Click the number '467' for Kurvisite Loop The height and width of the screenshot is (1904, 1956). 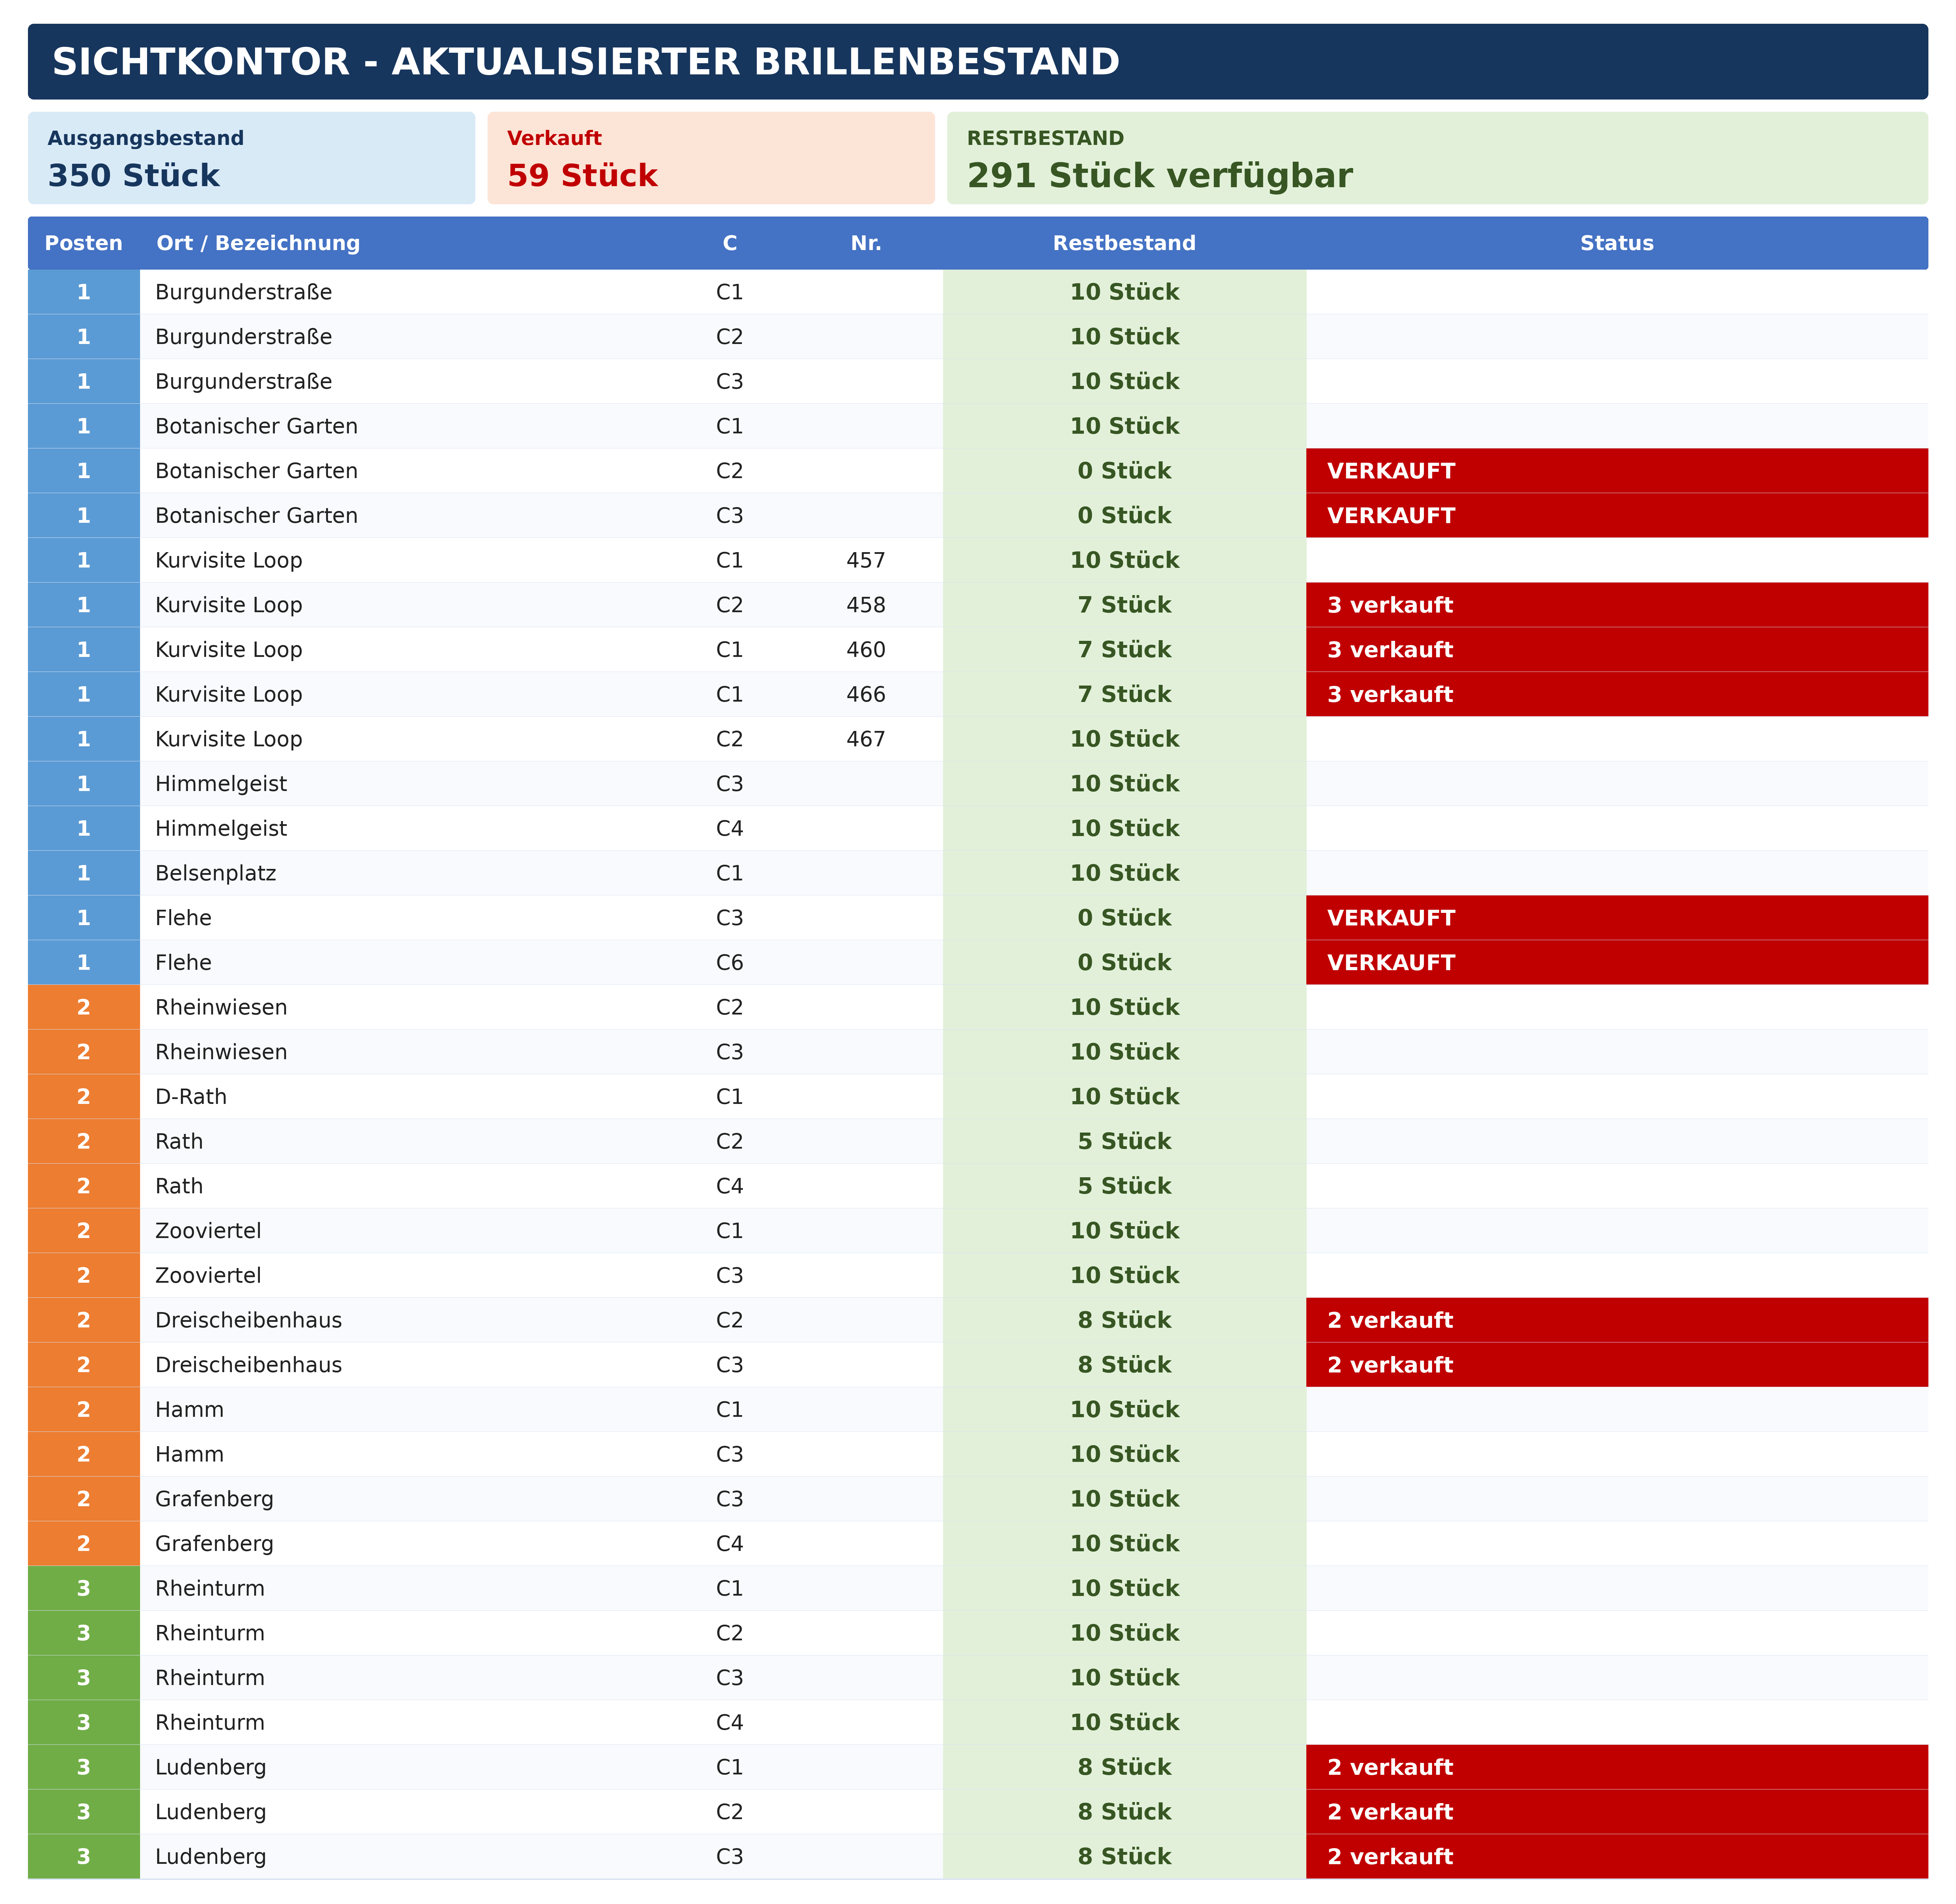point(866,739)
